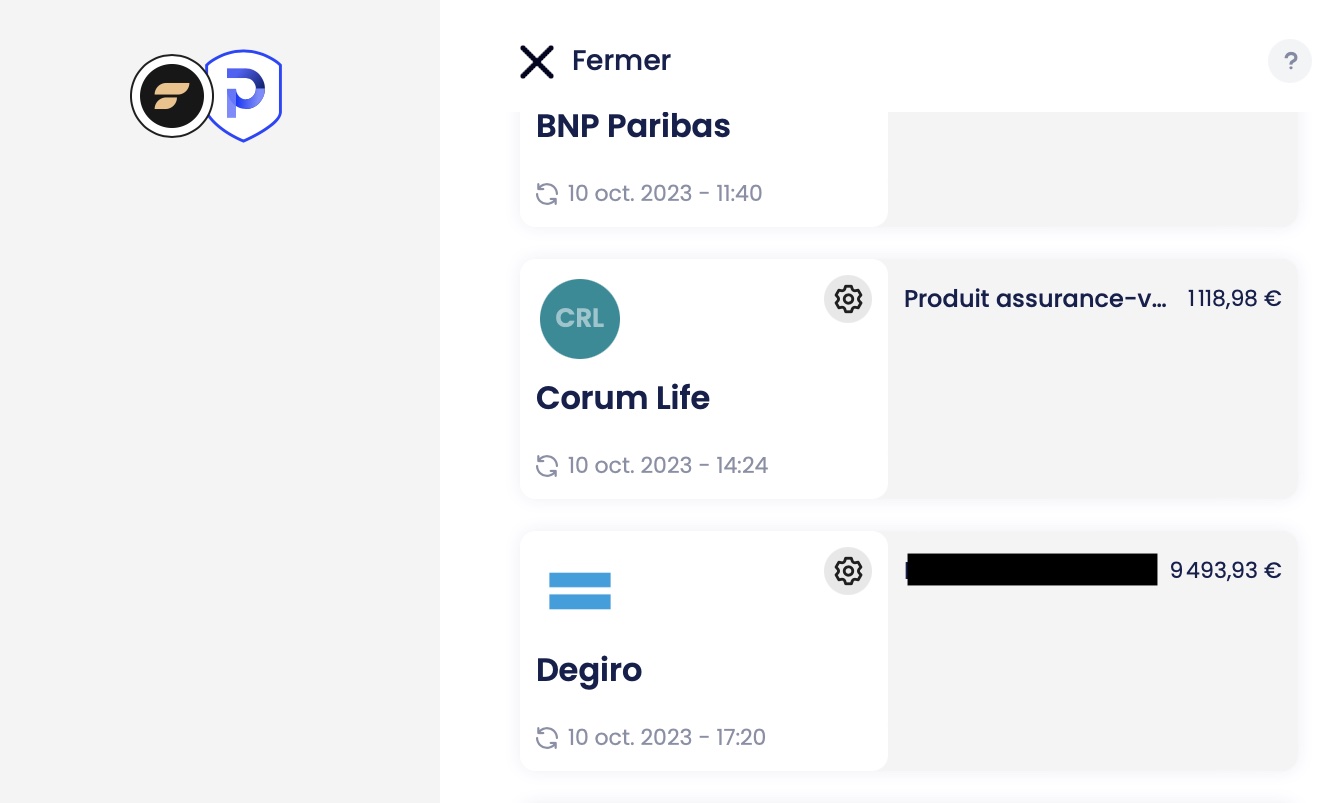The image size is (1330, 803).
Task: Open the BNP Paribas card title
Action: click(633, 126)
